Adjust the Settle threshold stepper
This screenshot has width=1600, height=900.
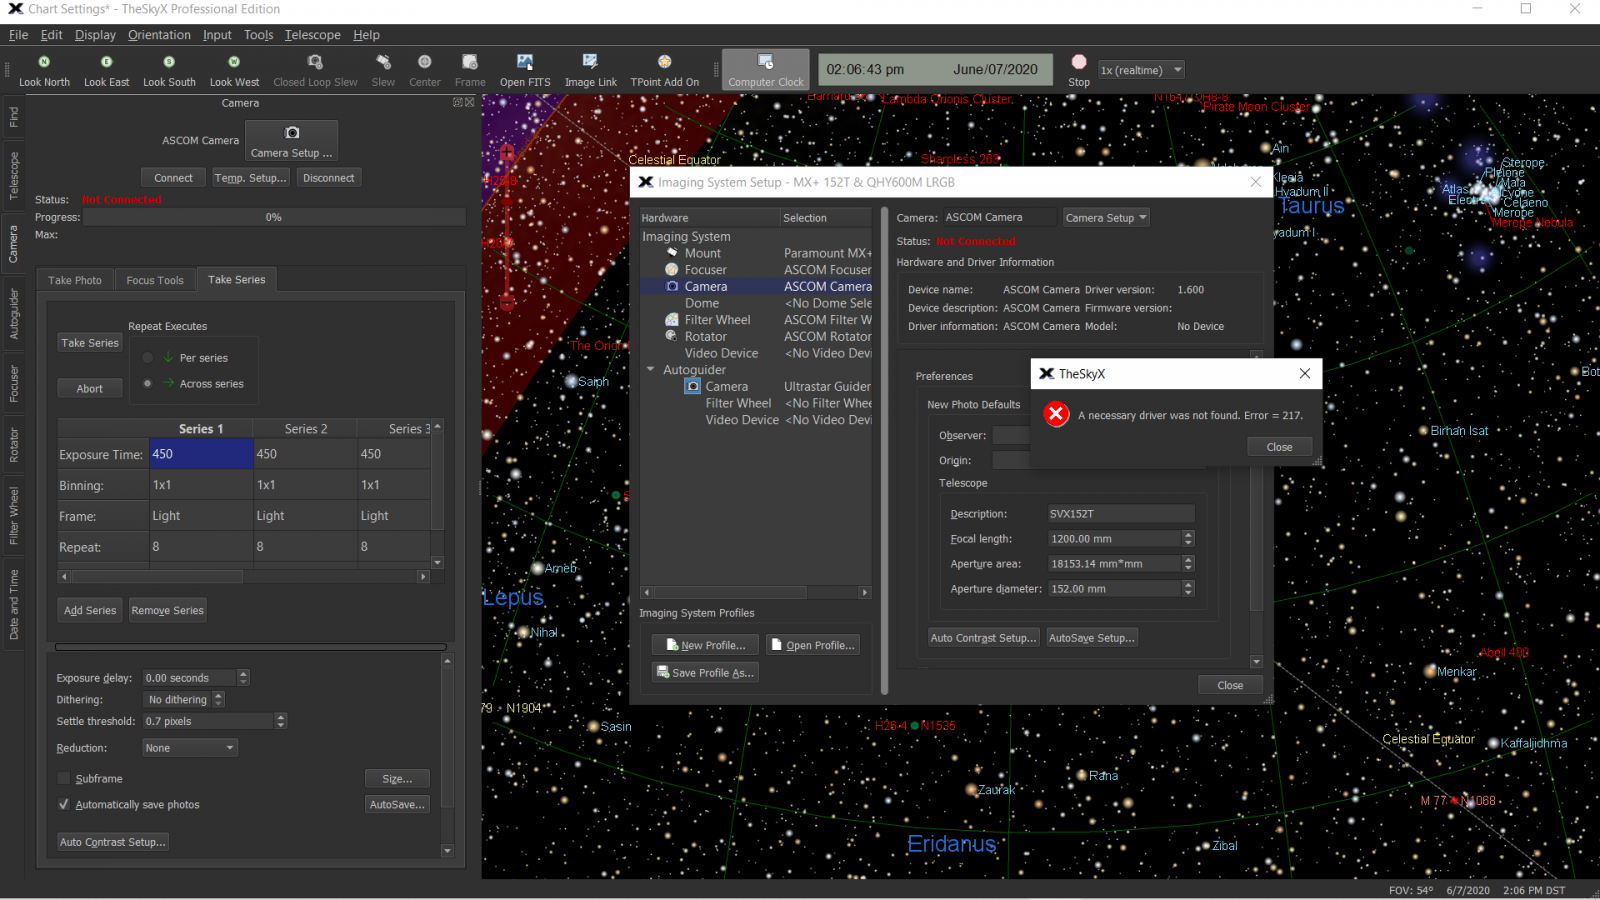click(281, 721)
